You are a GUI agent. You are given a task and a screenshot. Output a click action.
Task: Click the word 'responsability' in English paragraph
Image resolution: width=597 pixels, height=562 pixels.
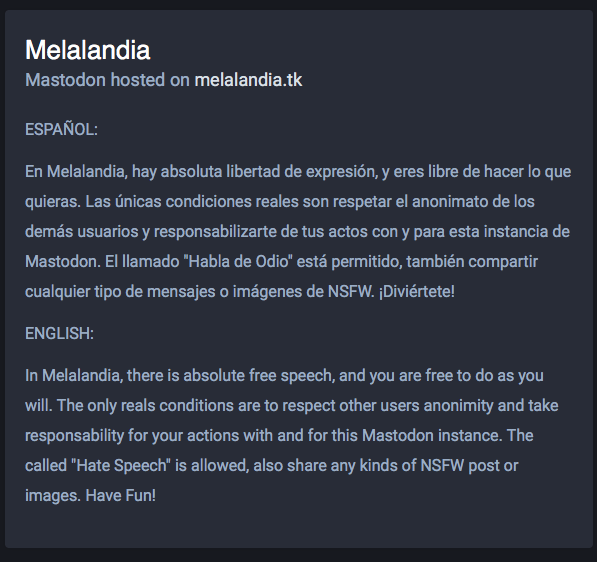point(75,436)
